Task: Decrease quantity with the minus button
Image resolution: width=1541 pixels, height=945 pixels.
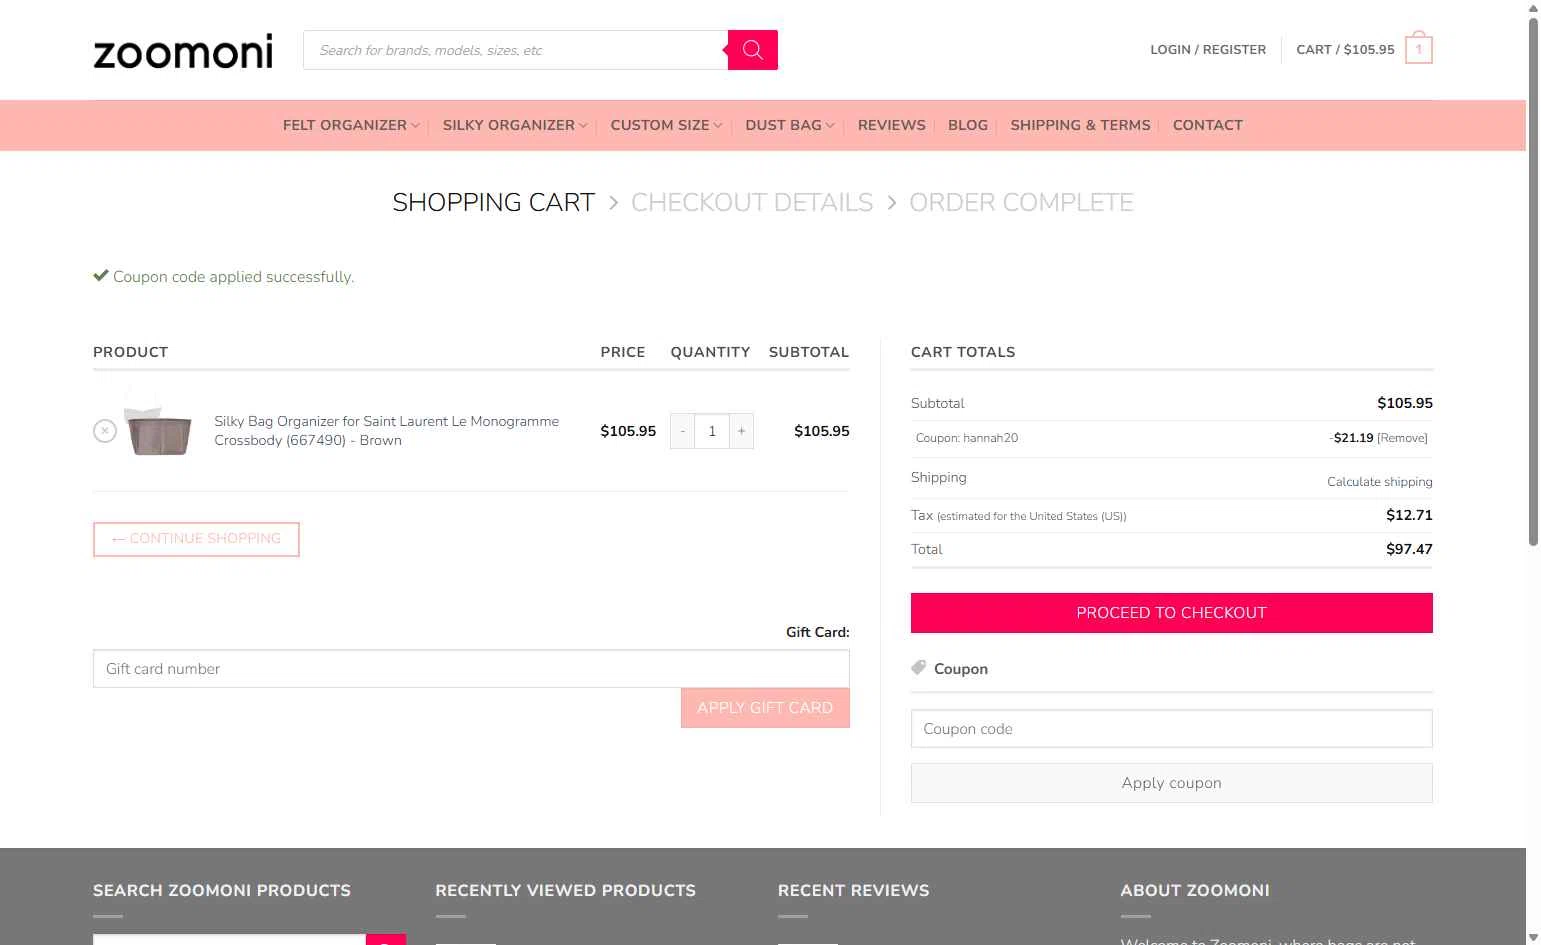Action: (x=682, y=431)
